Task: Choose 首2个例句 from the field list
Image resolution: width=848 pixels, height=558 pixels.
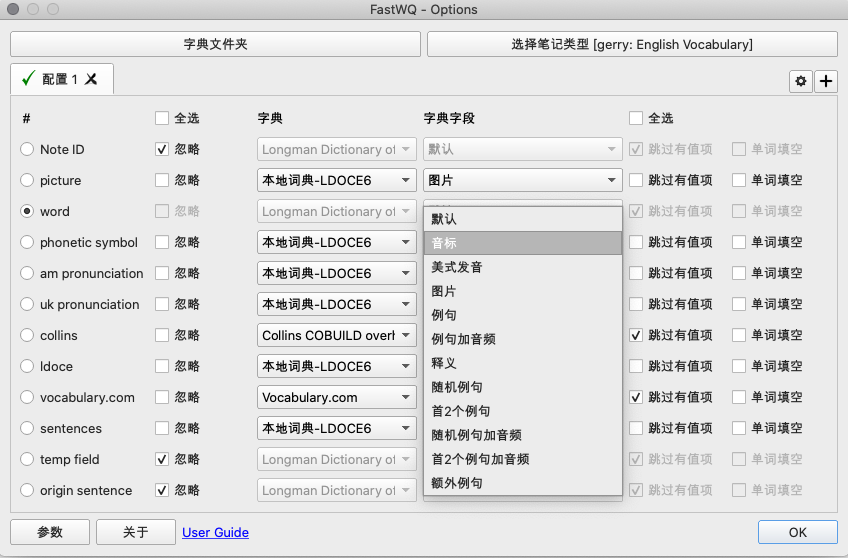Action: pos(523,411)
